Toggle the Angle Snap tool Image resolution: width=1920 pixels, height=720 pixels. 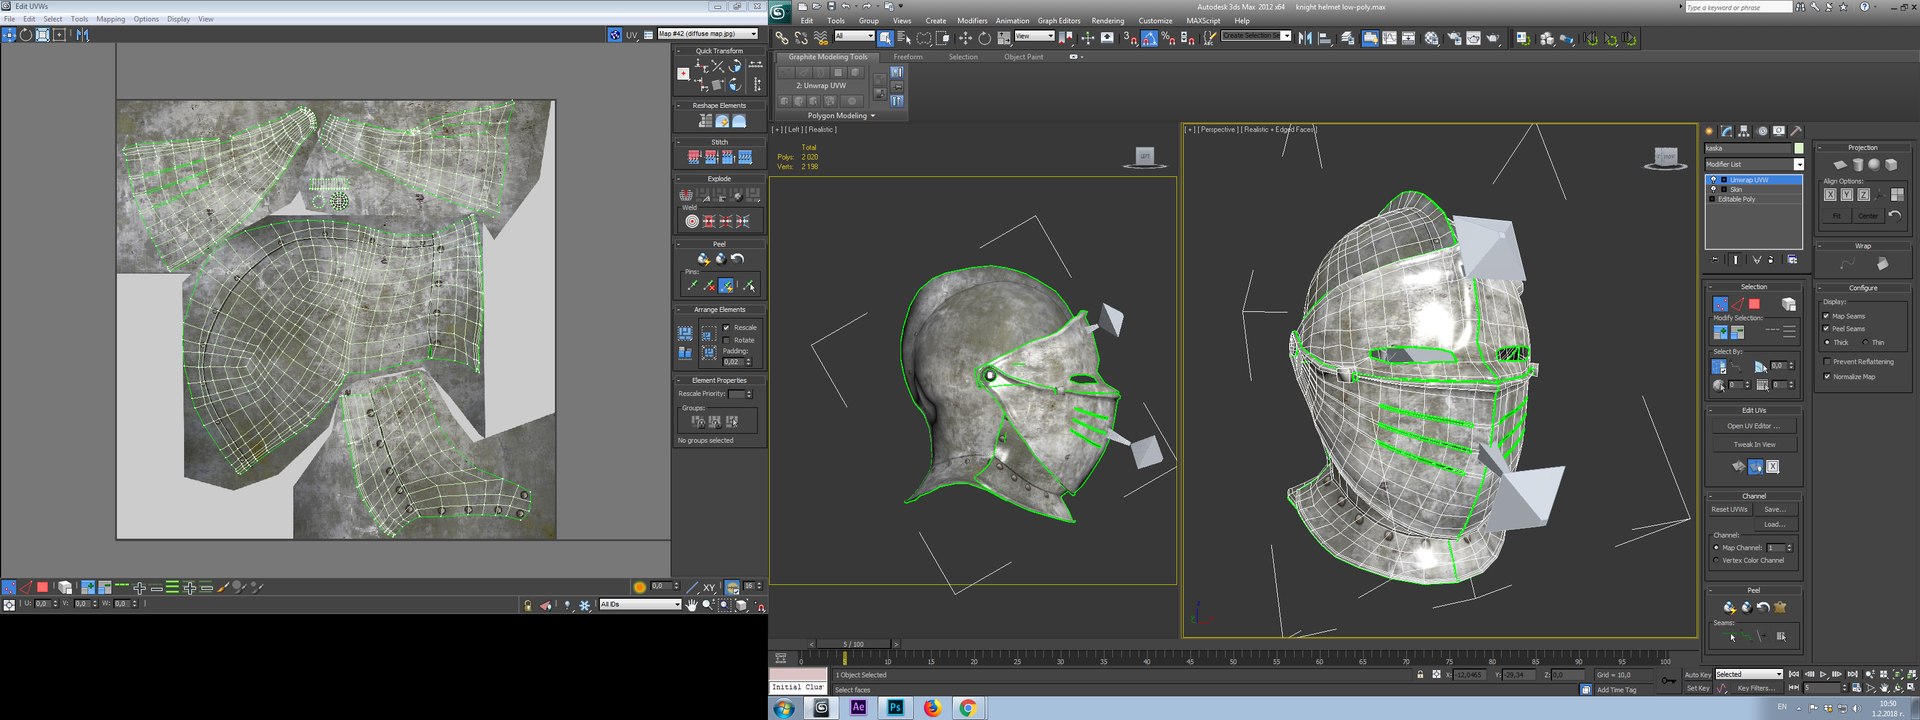[x=1149, y=38]
